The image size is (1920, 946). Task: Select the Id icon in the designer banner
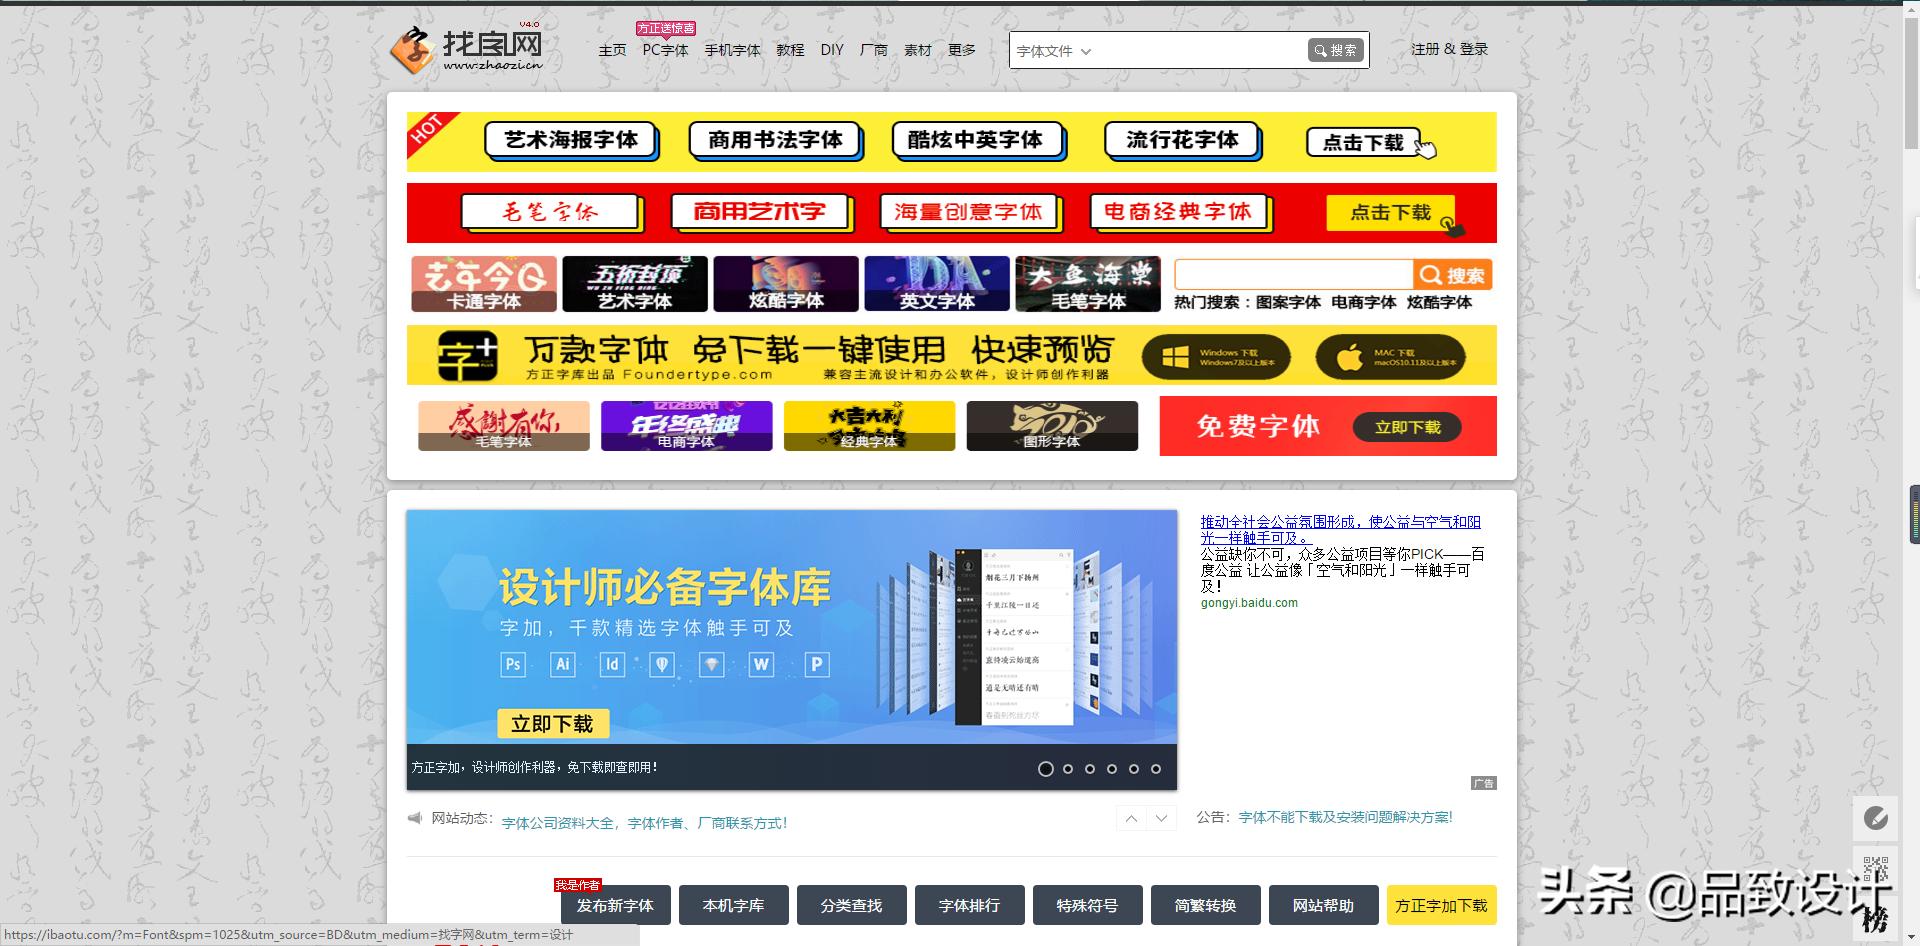(612, 663)
